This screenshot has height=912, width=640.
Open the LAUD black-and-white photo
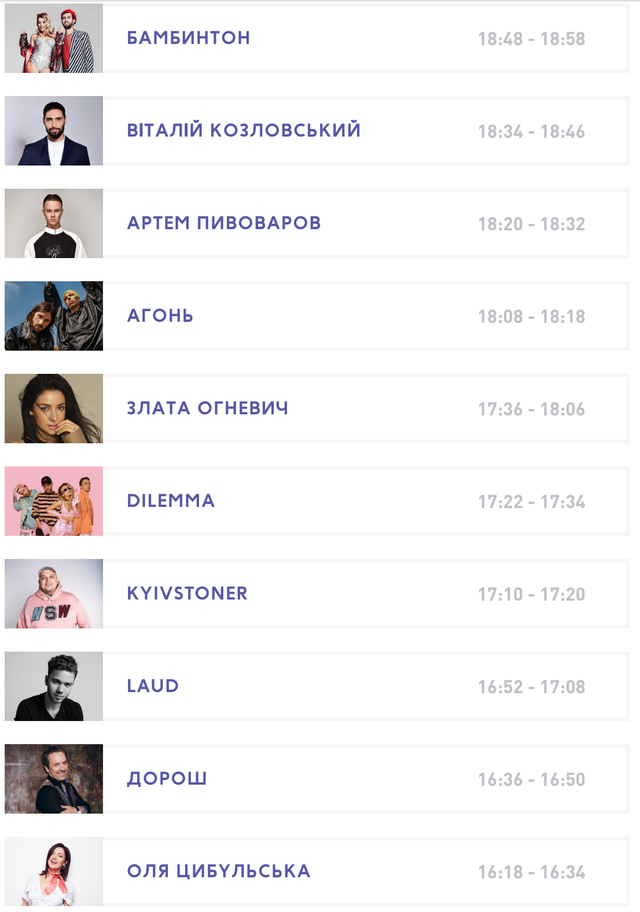point(54,686)
